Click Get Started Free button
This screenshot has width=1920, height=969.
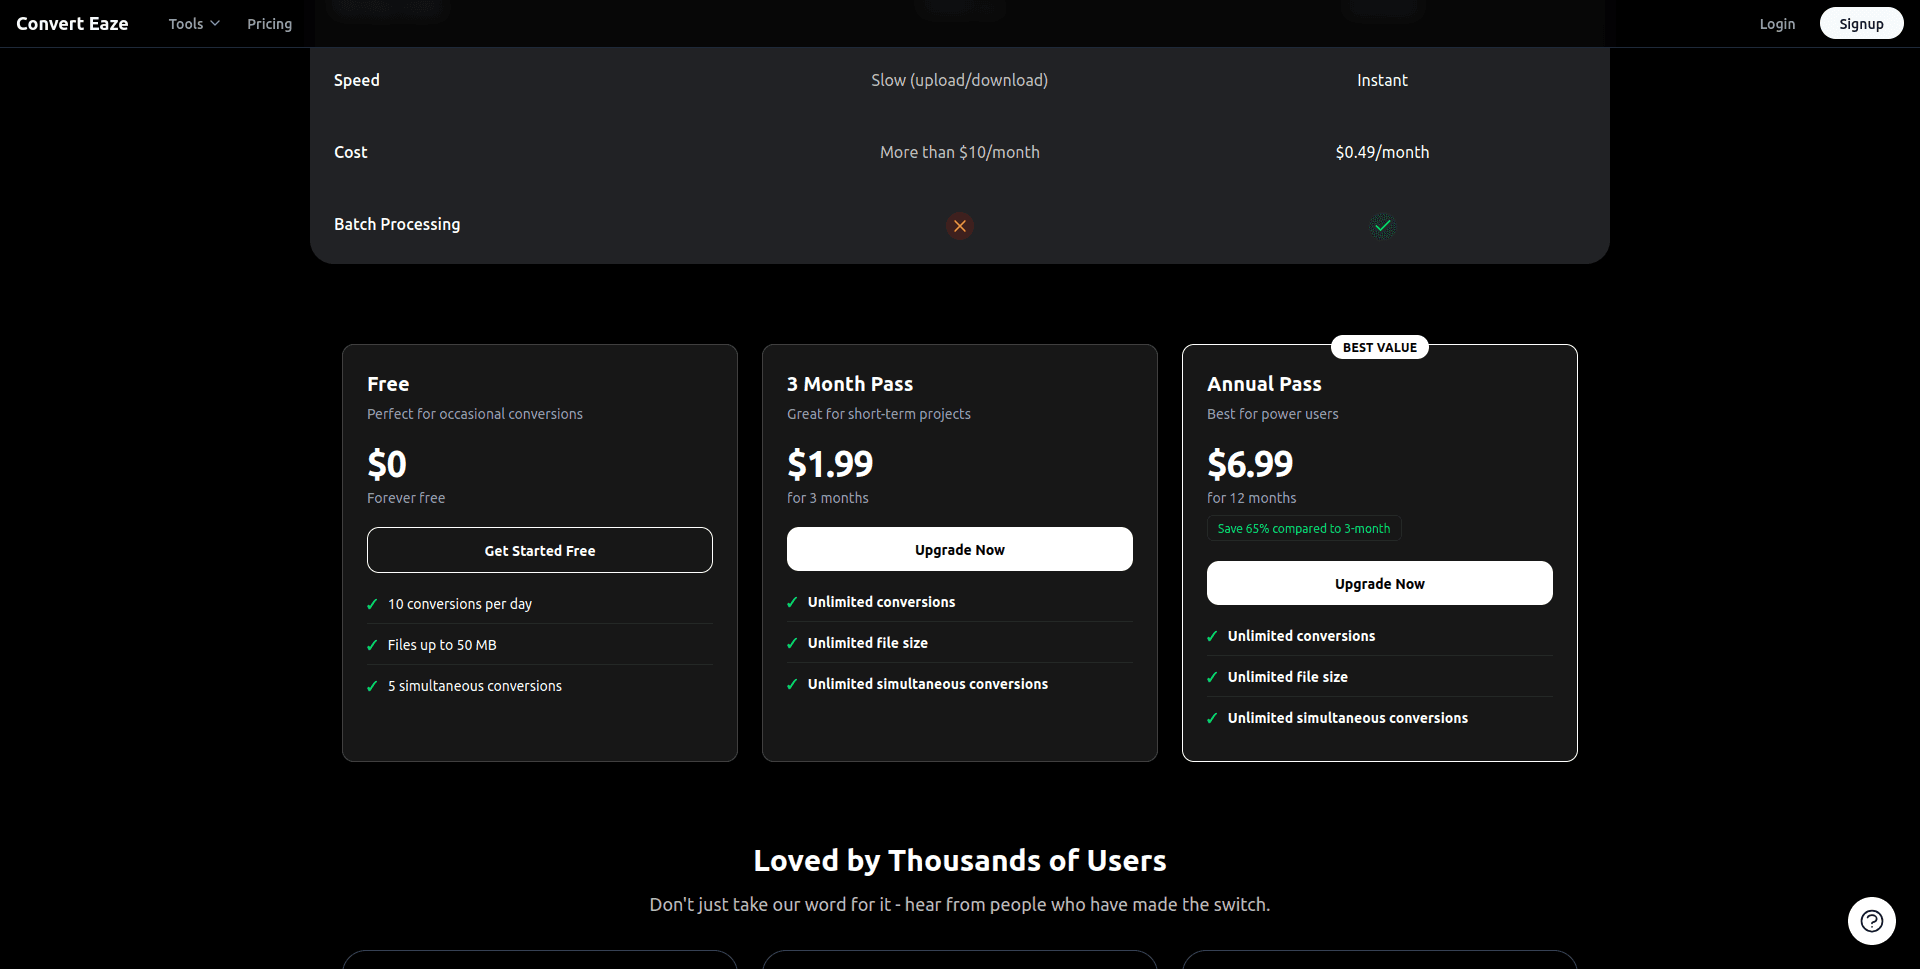539,550
